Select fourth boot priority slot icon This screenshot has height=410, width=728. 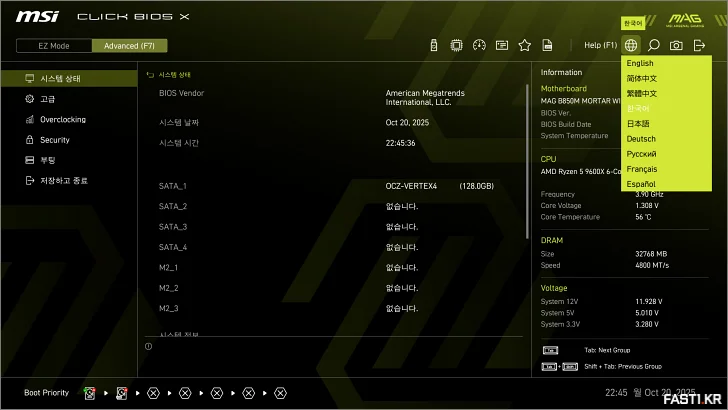[x=185, y=393]
